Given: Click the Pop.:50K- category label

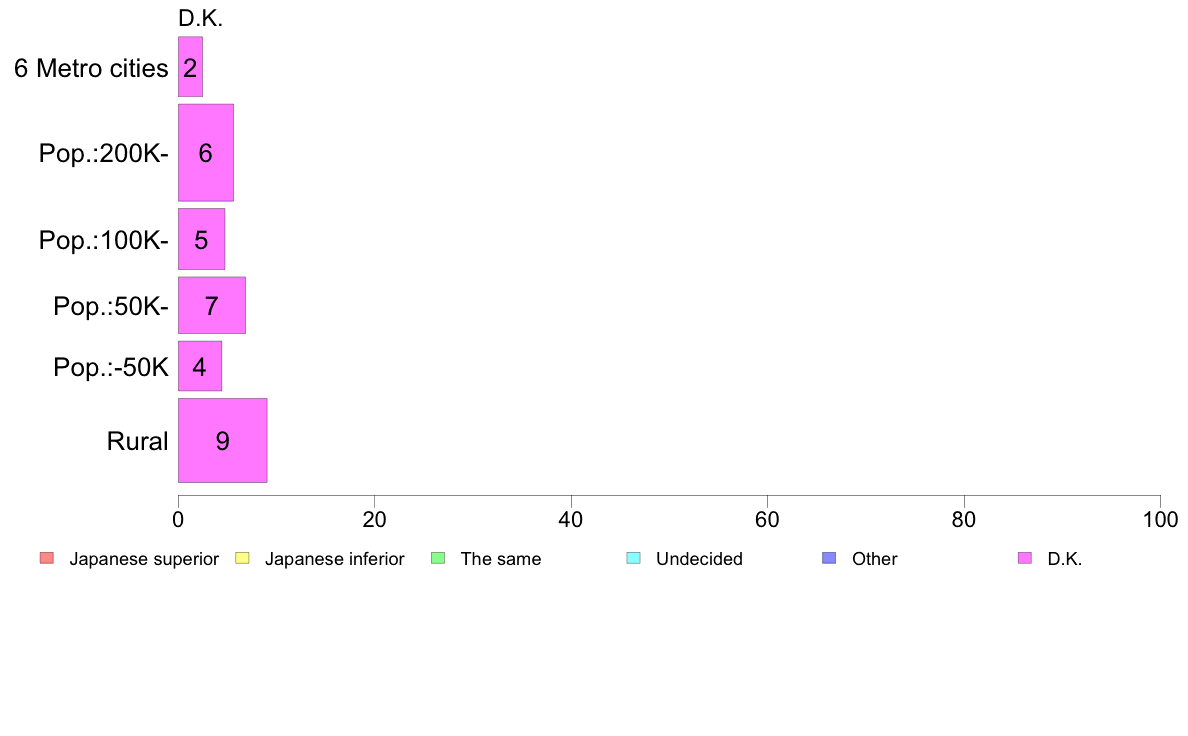Looking at the screenshot, I should 111,306.
